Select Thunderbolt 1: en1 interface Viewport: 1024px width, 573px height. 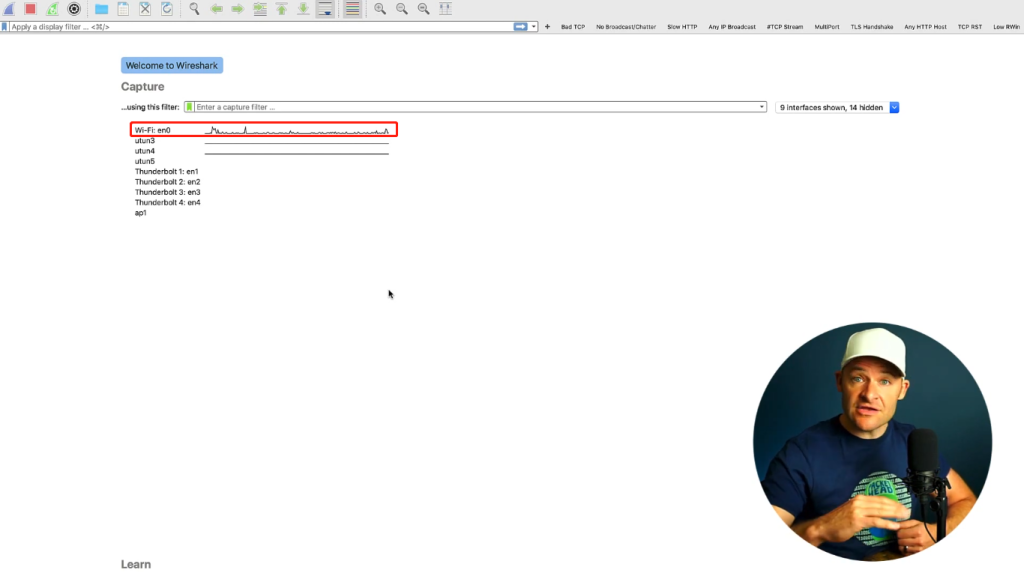(167, 172)
